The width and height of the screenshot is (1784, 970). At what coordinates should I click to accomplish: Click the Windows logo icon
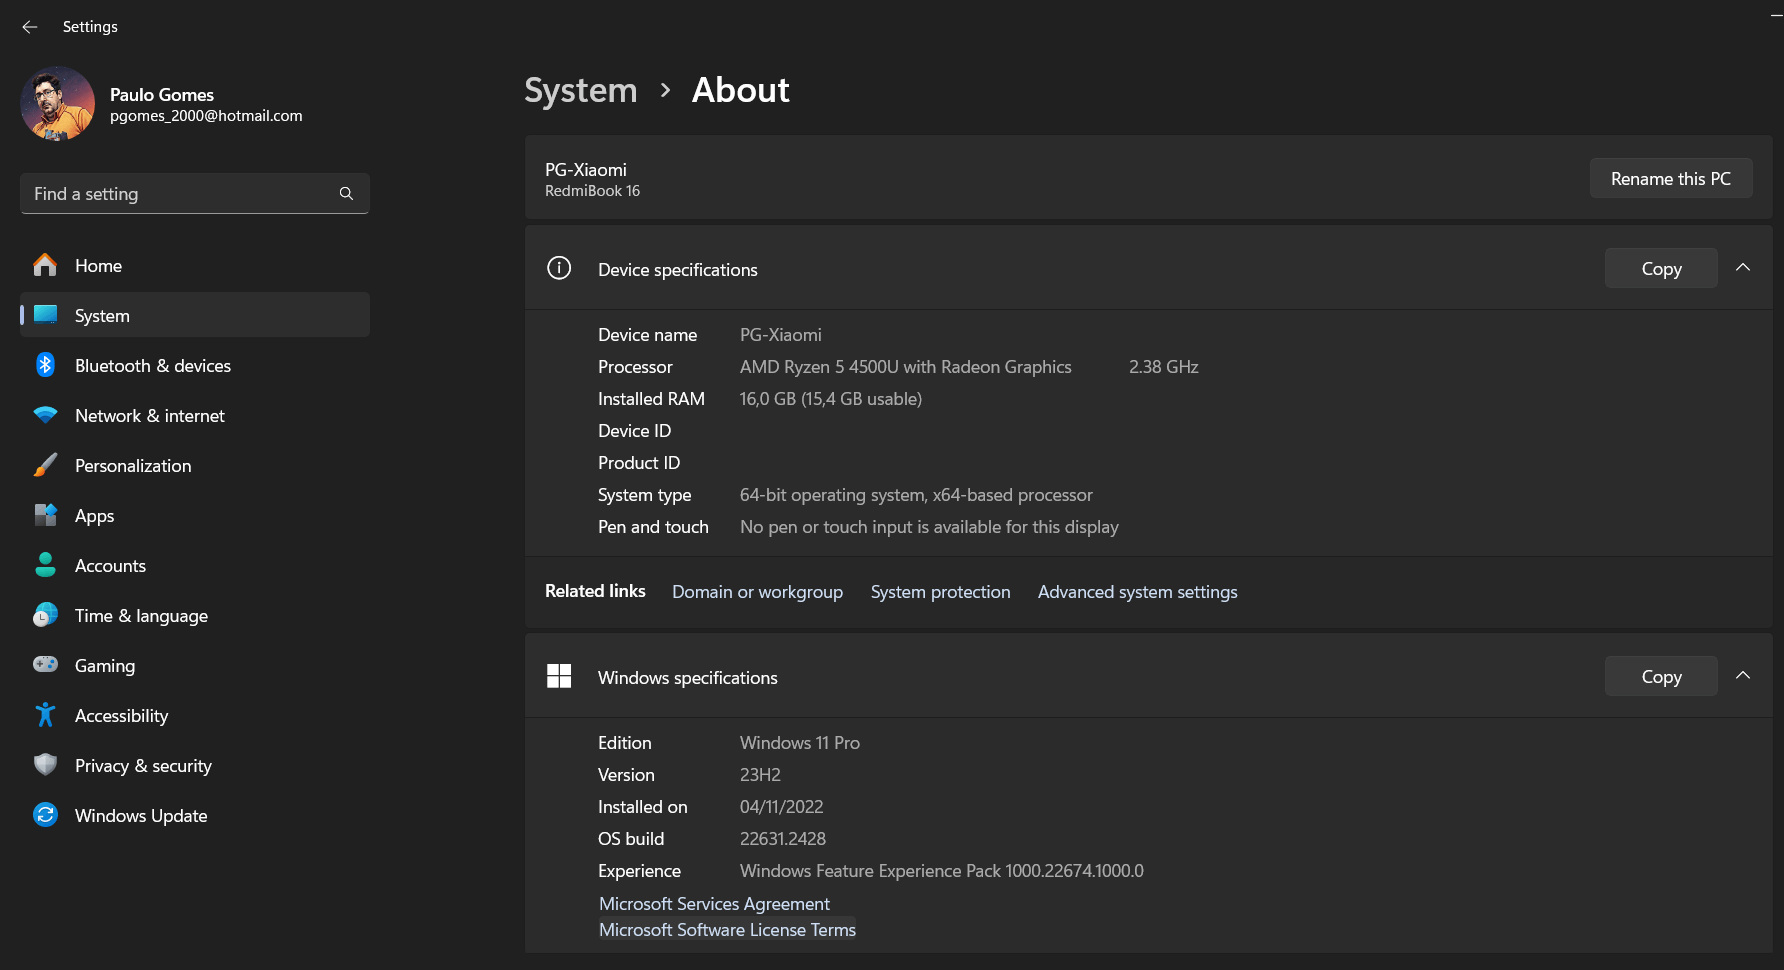[559, 676]
